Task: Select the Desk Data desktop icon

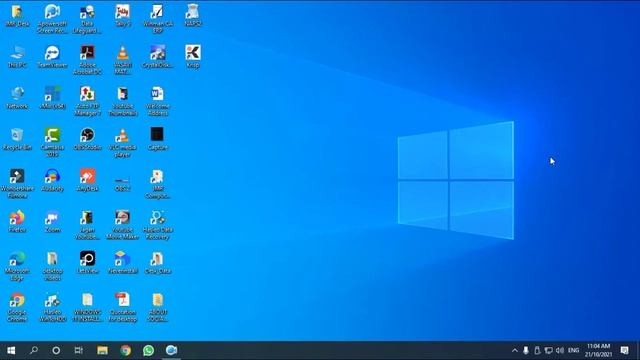Action: tap(158, 263)
